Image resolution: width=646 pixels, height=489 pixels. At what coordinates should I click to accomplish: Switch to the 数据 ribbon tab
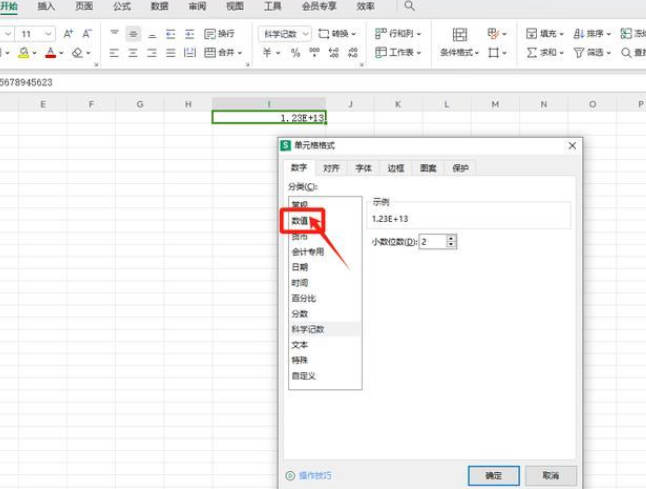point(159,6)
